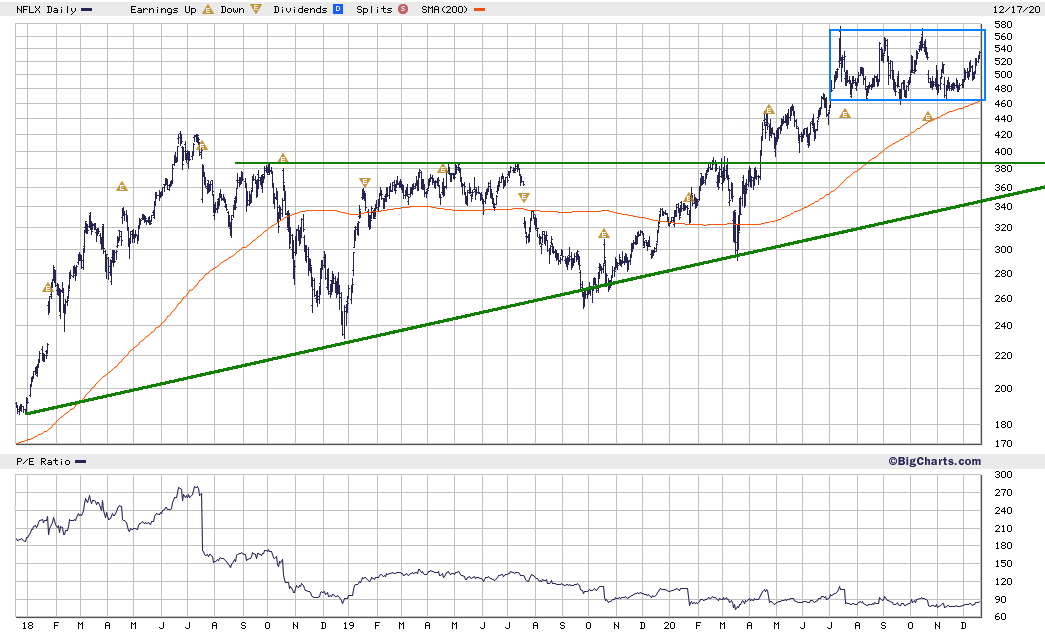Click the 270 label on P/E axis
This screenshot has height=635, width=1045.
click(x=1003, y=493)
